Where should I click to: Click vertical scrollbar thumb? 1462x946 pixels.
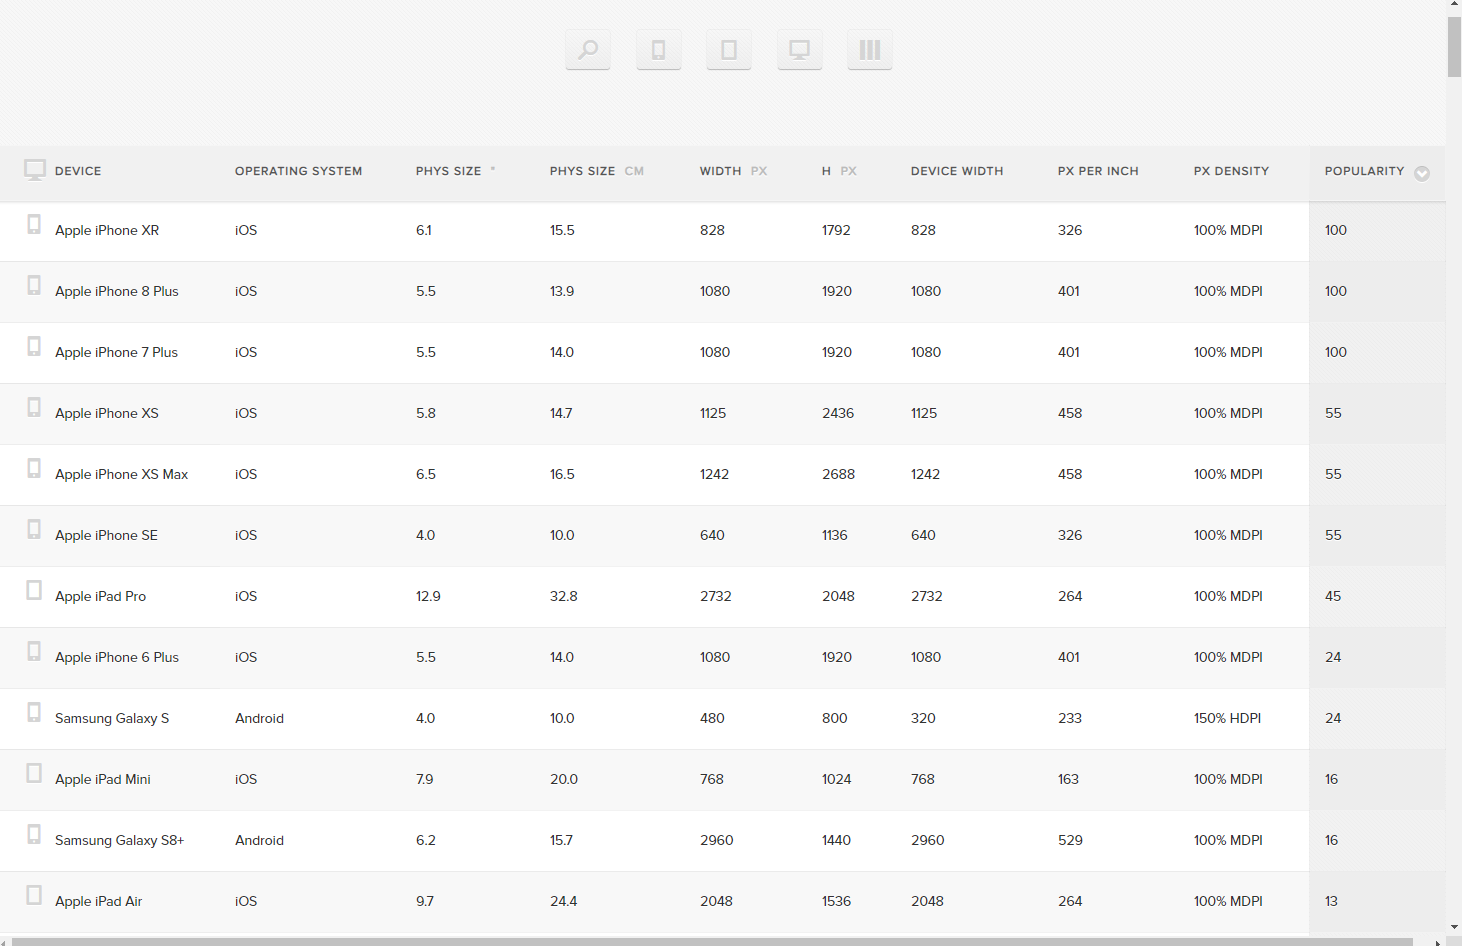pyautogui.click(x=1454, y=46)
